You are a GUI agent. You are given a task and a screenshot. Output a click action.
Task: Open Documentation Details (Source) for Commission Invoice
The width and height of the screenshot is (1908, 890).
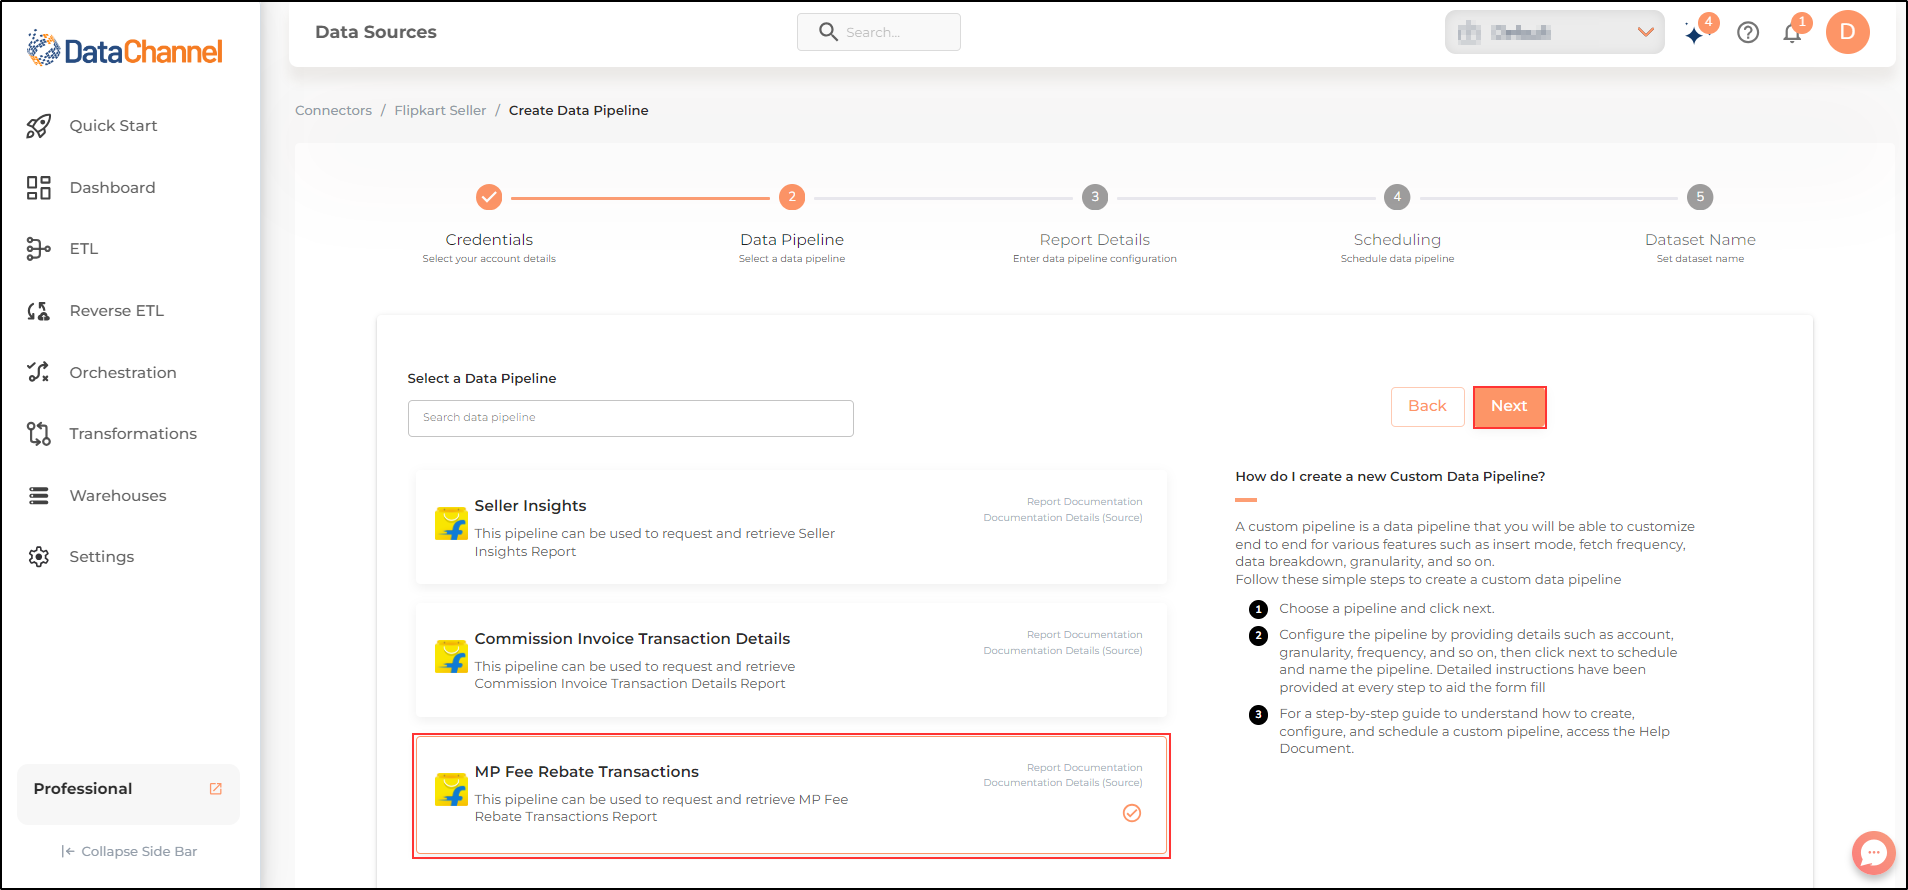pos(1062,651)
